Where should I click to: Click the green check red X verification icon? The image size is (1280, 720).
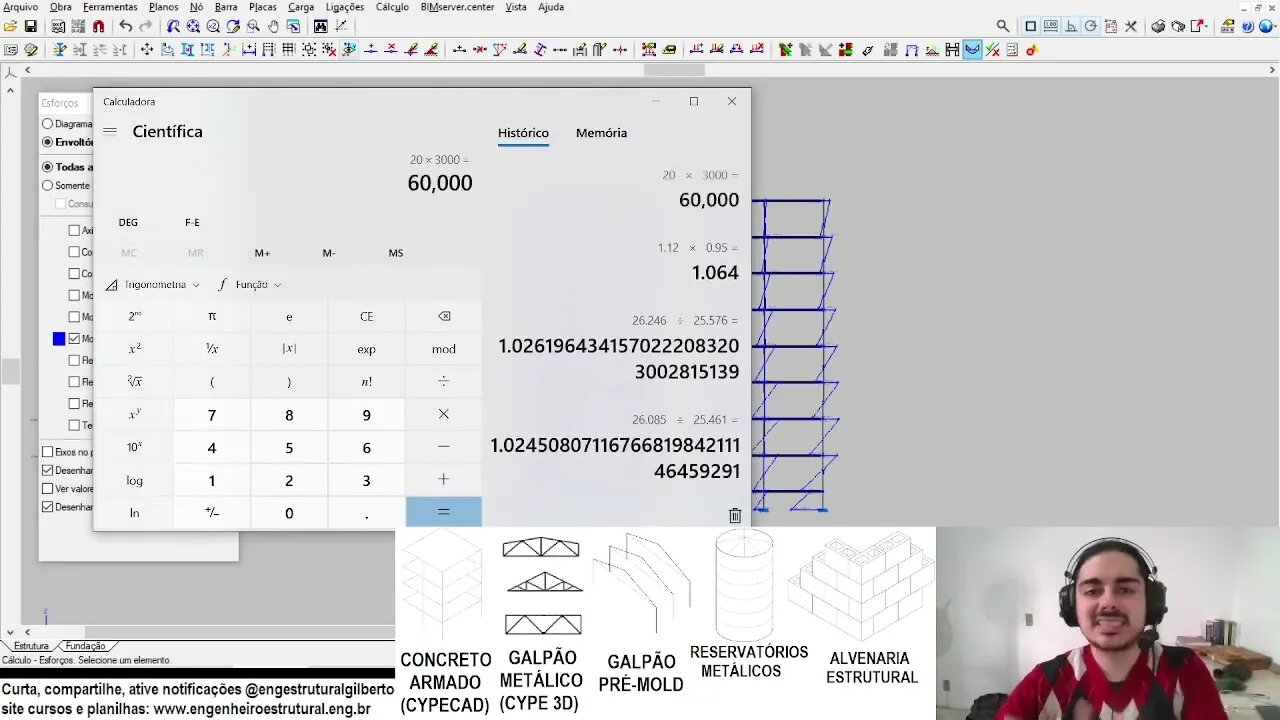(993, 49)
